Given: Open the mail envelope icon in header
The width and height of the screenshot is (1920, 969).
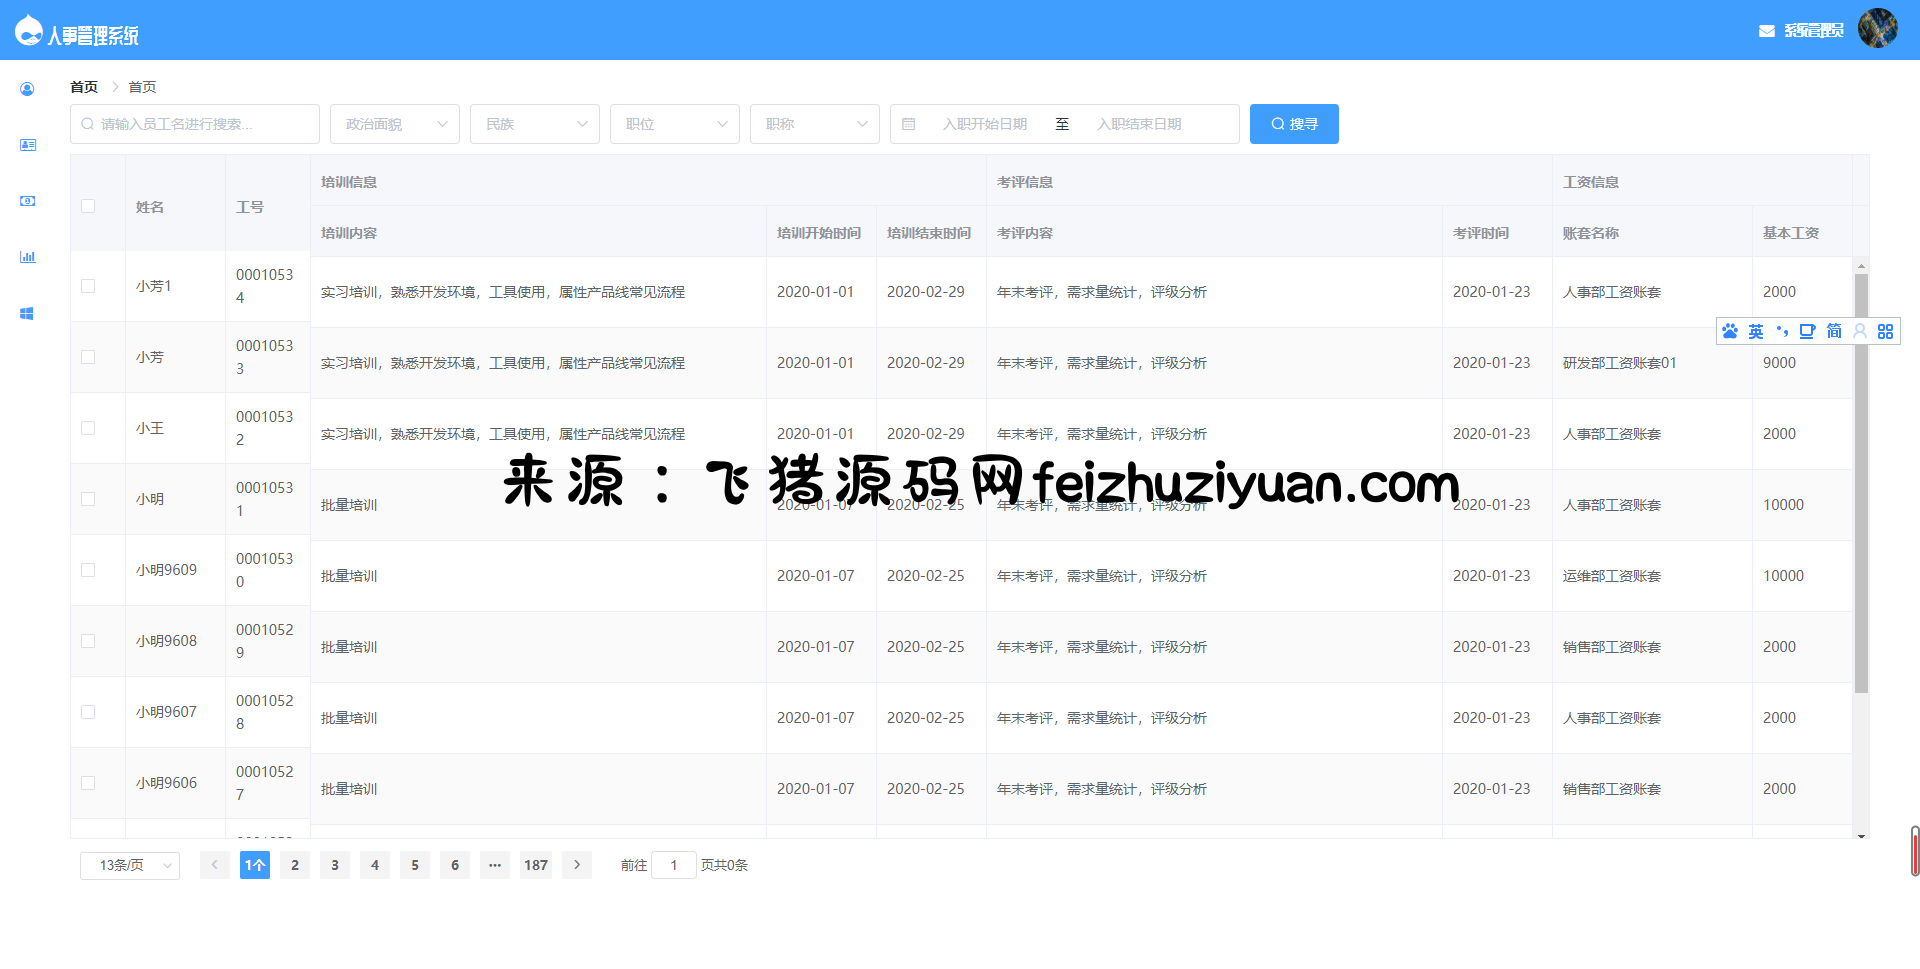Looking at the screenshot, I should click(1766, 31).
